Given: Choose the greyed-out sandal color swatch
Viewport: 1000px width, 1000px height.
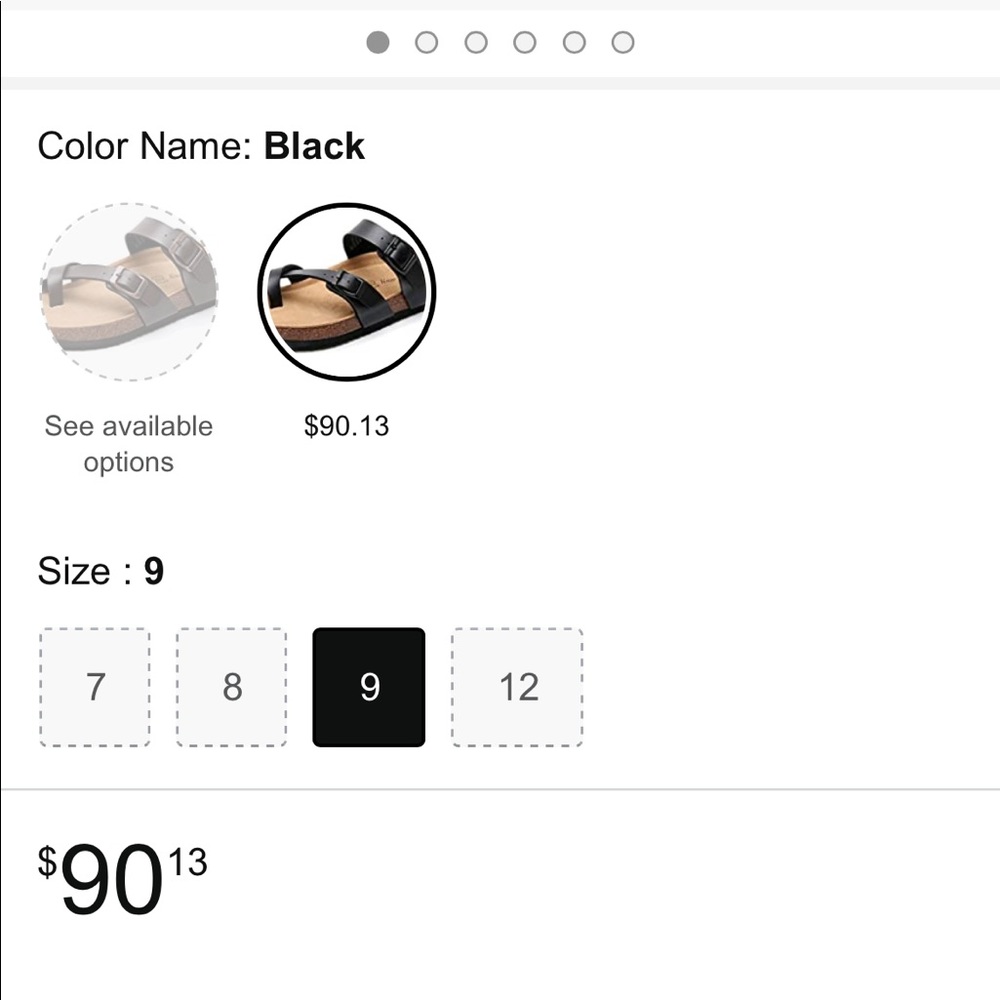Looking at the screenshot, I should click(129, 292).
